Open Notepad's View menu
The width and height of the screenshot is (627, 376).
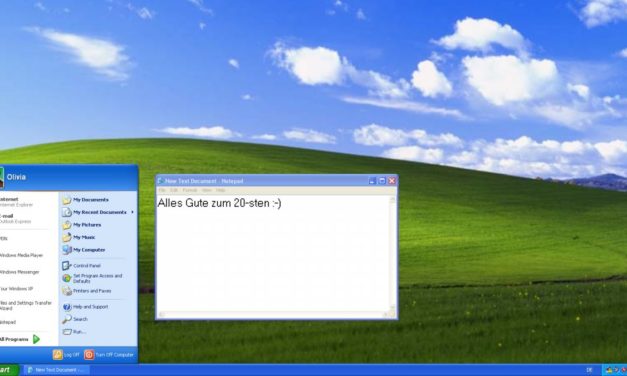coord(206,190)
